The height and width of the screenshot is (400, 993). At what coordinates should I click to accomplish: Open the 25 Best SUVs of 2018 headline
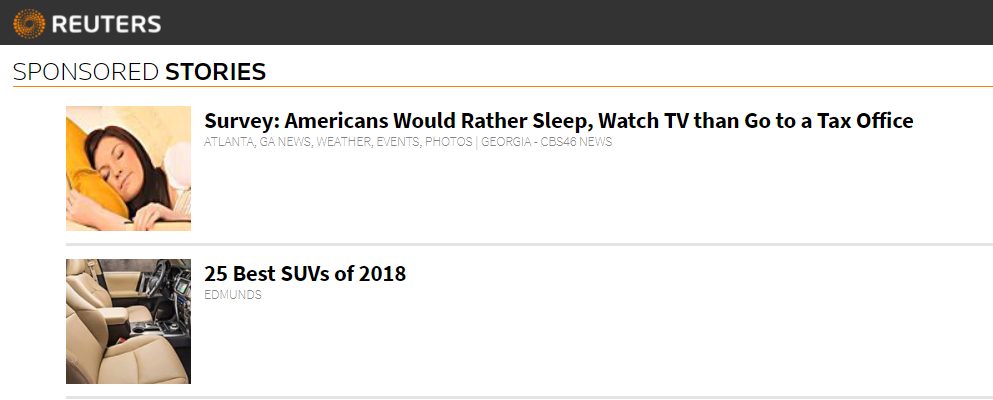click(305, 273)
